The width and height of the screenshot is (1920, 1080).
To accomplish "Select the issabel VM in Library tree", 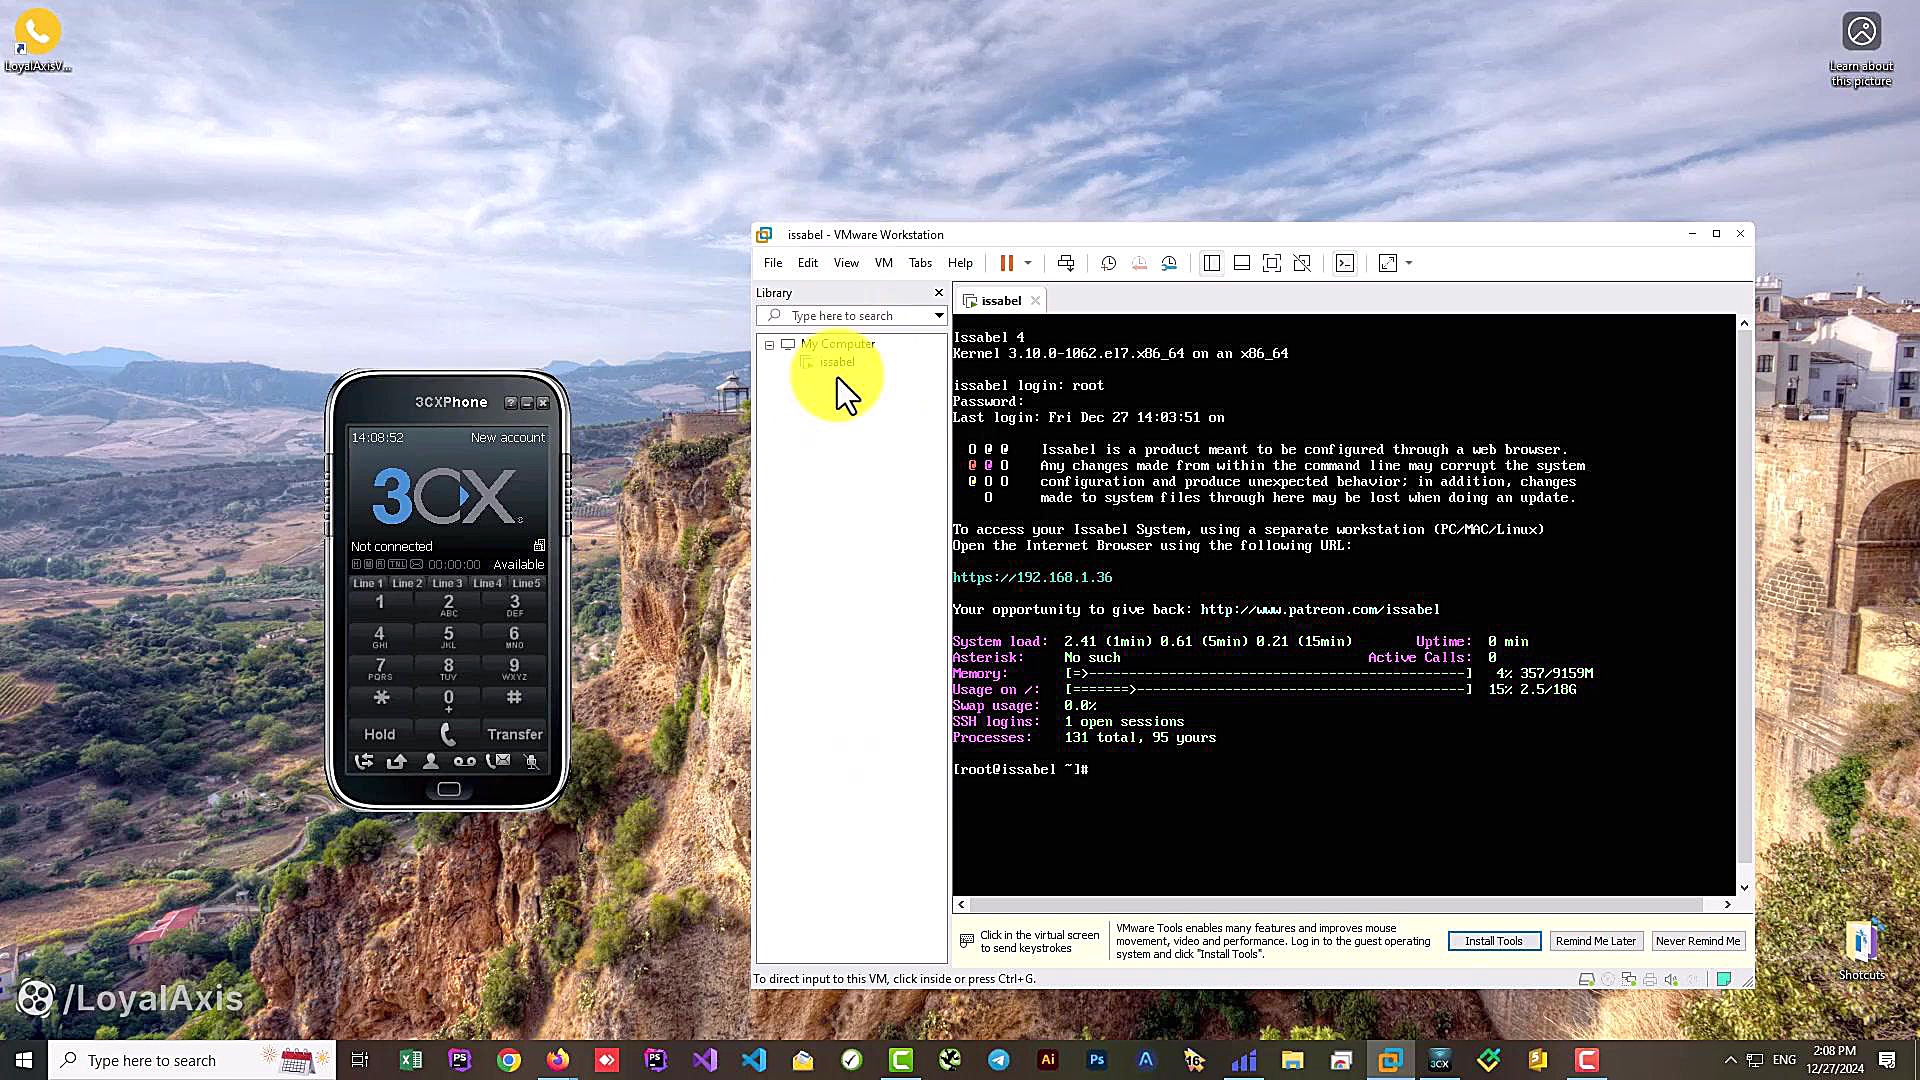I will (x=837, y=362).
